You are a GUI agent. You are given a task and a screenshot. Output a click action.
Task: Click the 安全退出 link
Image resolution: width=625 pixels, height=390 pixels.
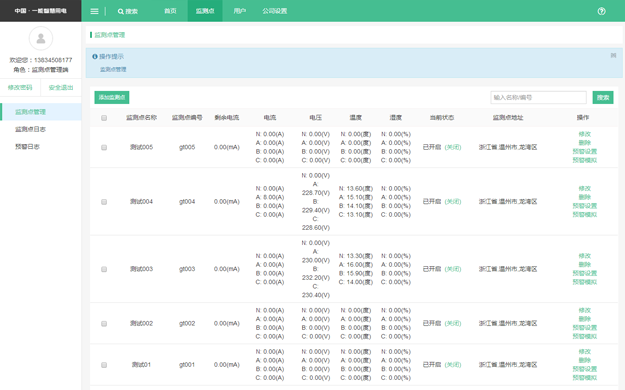click(61, 88)
